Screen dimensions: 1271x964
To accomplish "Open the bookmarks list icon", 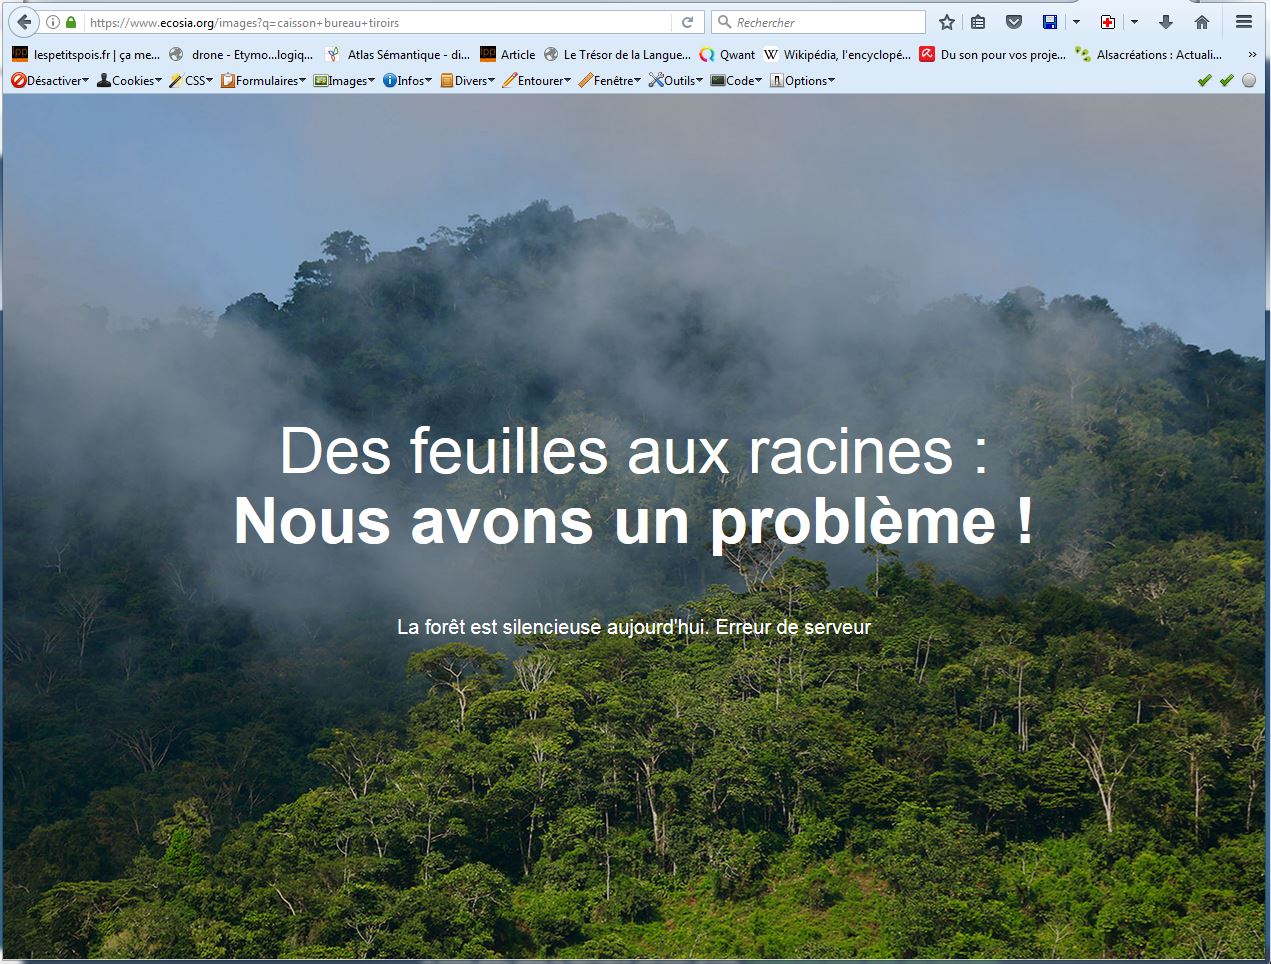I will click(x=978, y=22).
